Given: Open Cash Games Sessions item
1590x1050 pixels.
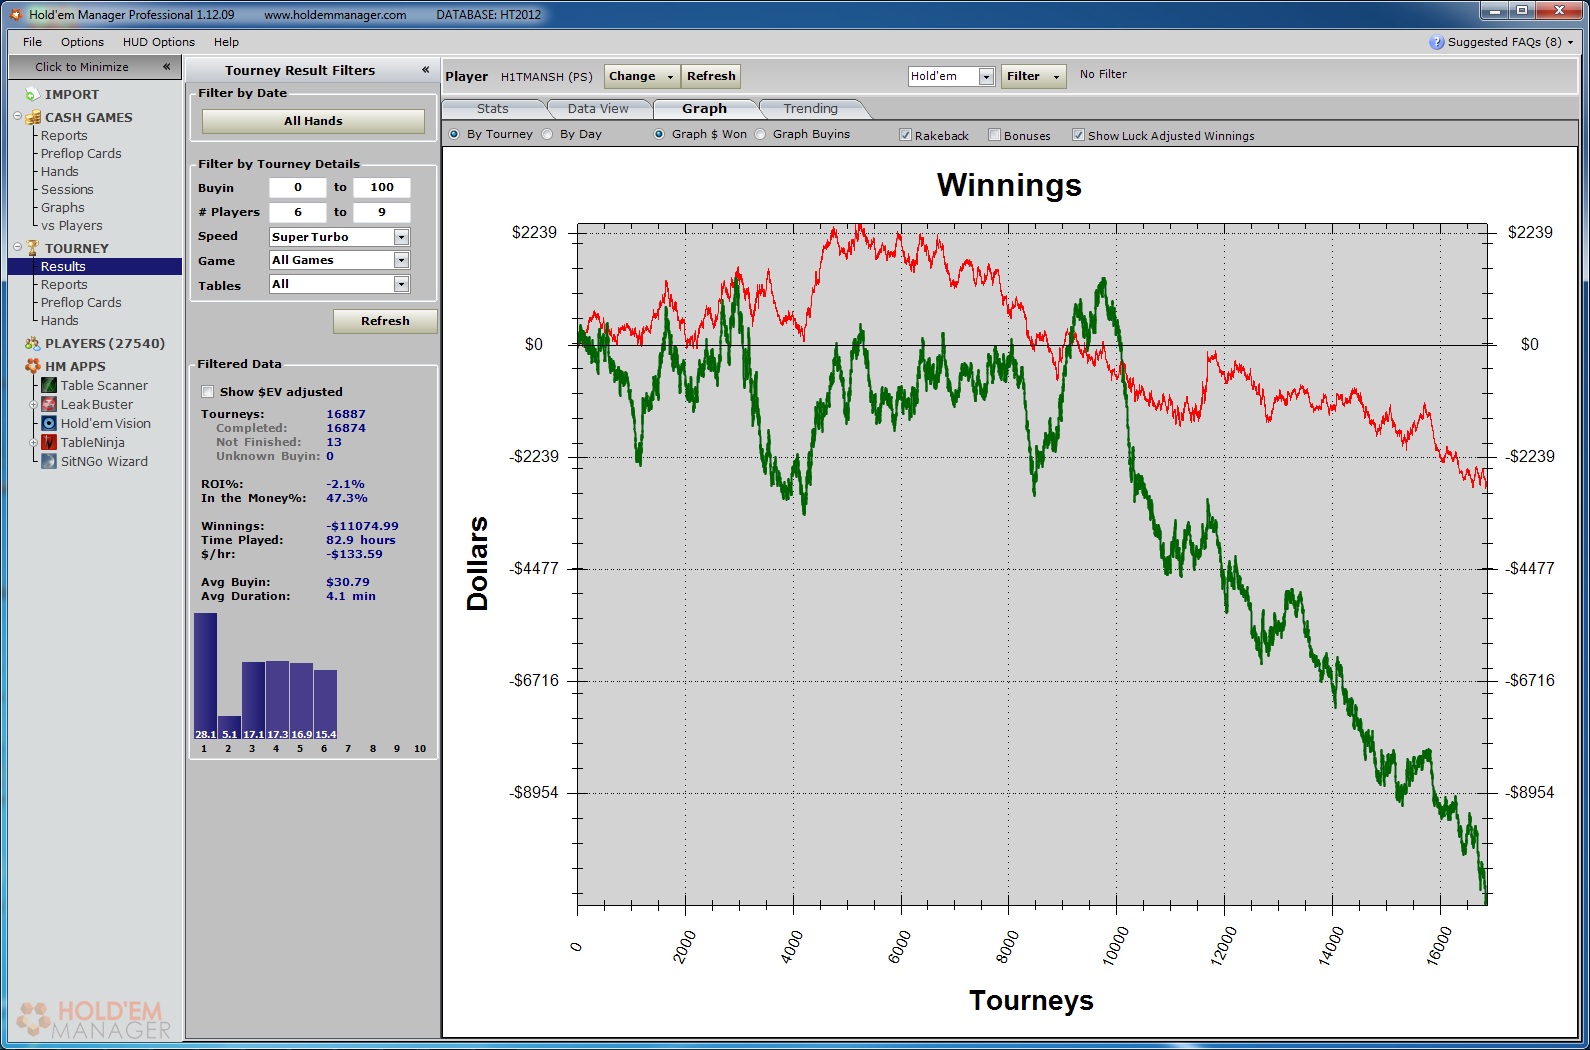Looking at the screenshot, I should pos(67,190).
